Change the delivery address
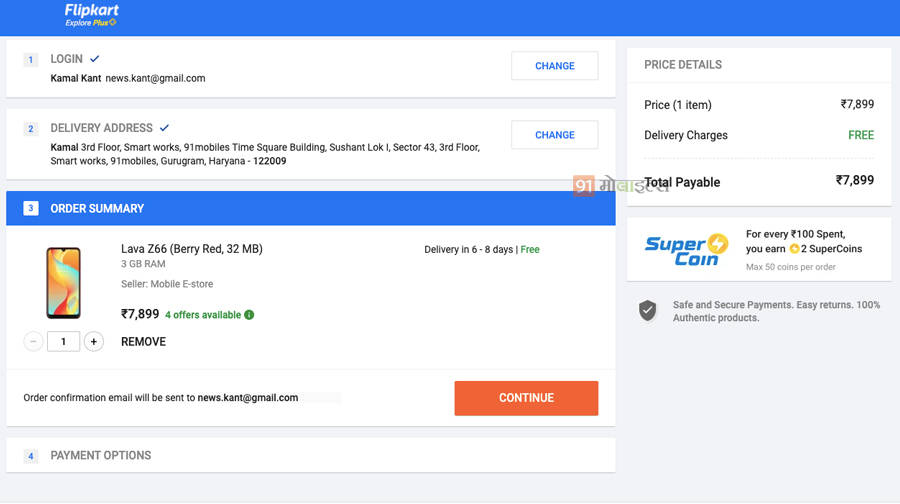This screenshot has height=504, width=900. tap(554, 135)
